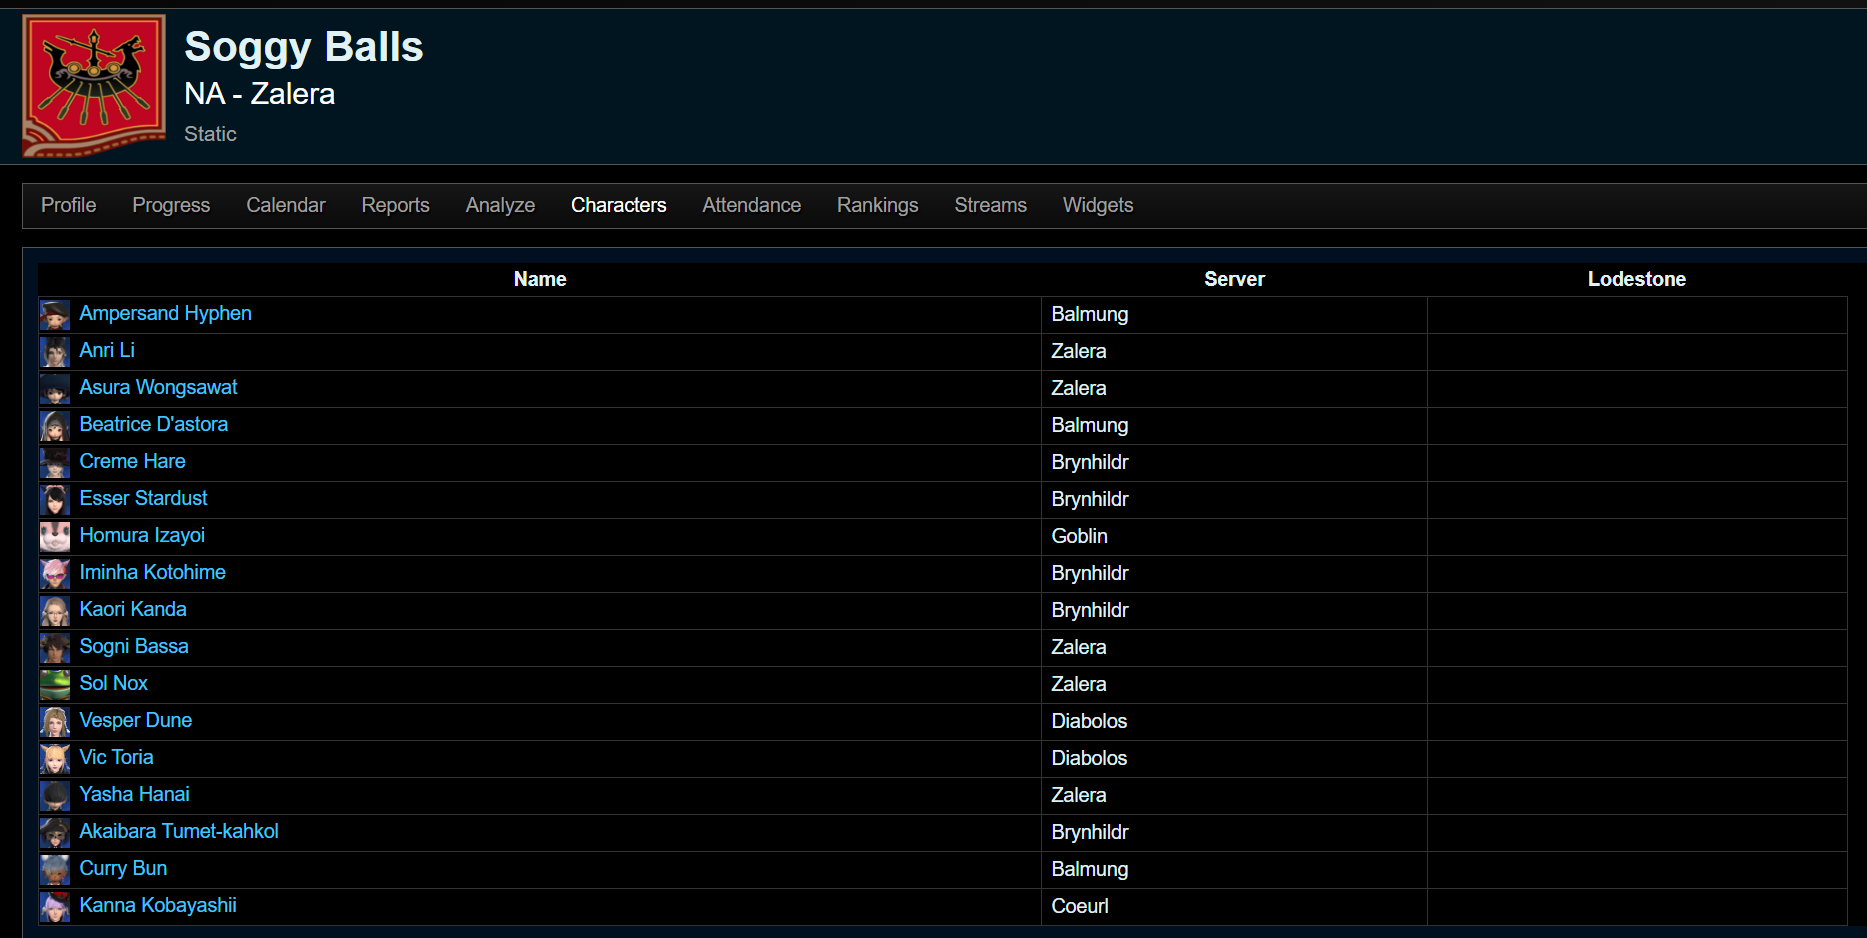Click Yasha Hanai's character avatar
Screen dimensions: 1867x938
point(55,796)
